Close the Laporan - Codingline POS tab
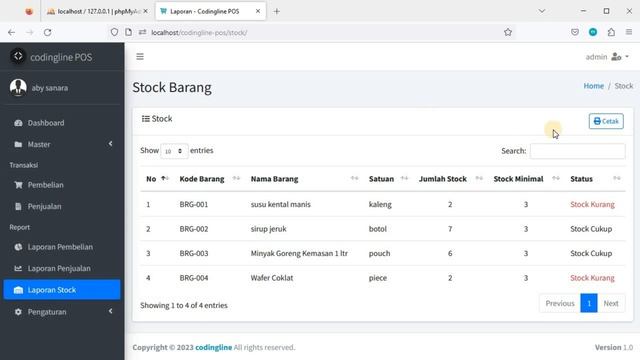The width and height of the screenshot is (640, 360). [x=258, y=11]
